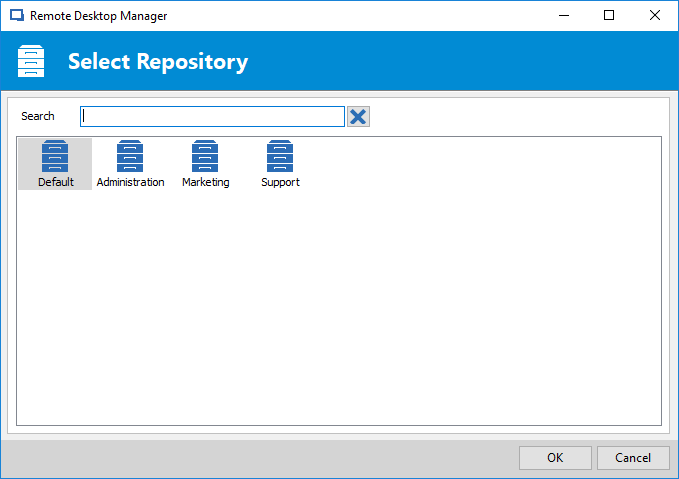679x479 pixels.
Task: Click the Default repository label
Action: click(56, 182)
